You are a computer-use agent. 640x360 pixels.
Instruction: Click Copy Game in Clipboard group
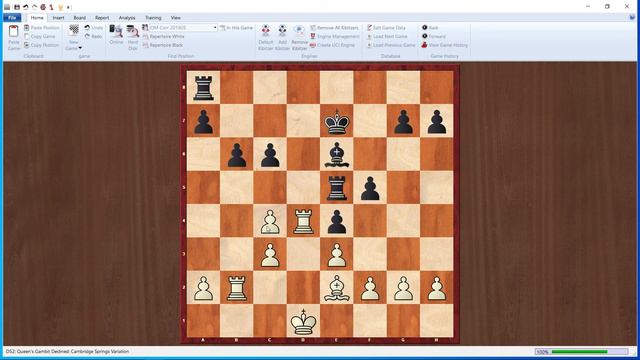[39, 36]
